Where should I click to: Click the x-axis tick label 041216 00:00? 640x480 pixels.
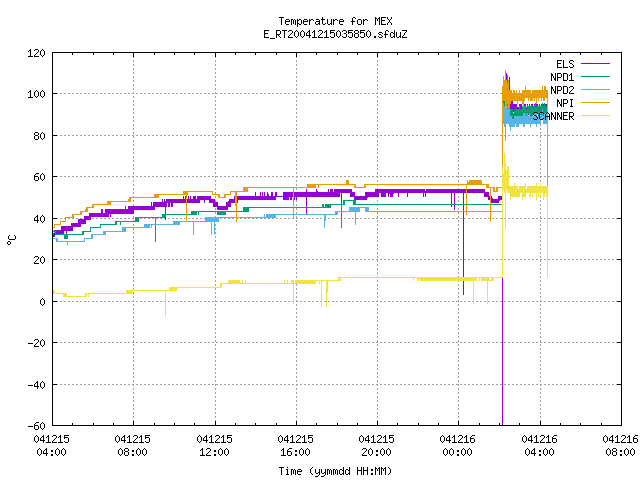(458, 446)
